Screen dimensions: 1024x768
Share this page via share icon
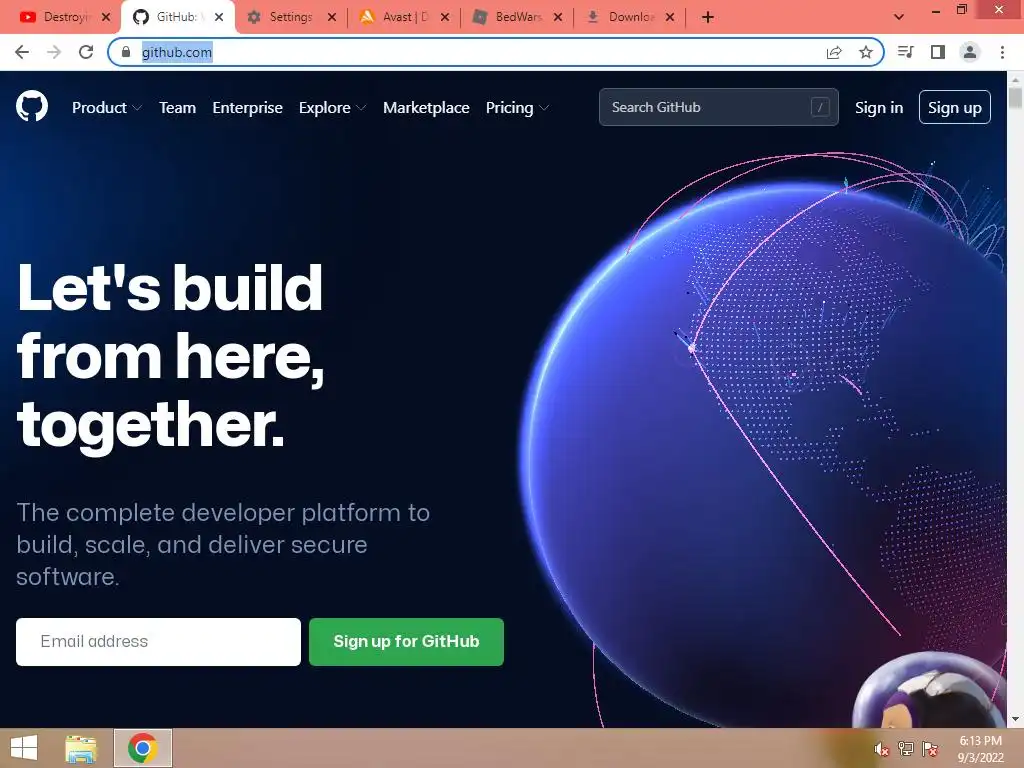pyautogui.click(x=834, y=52)
